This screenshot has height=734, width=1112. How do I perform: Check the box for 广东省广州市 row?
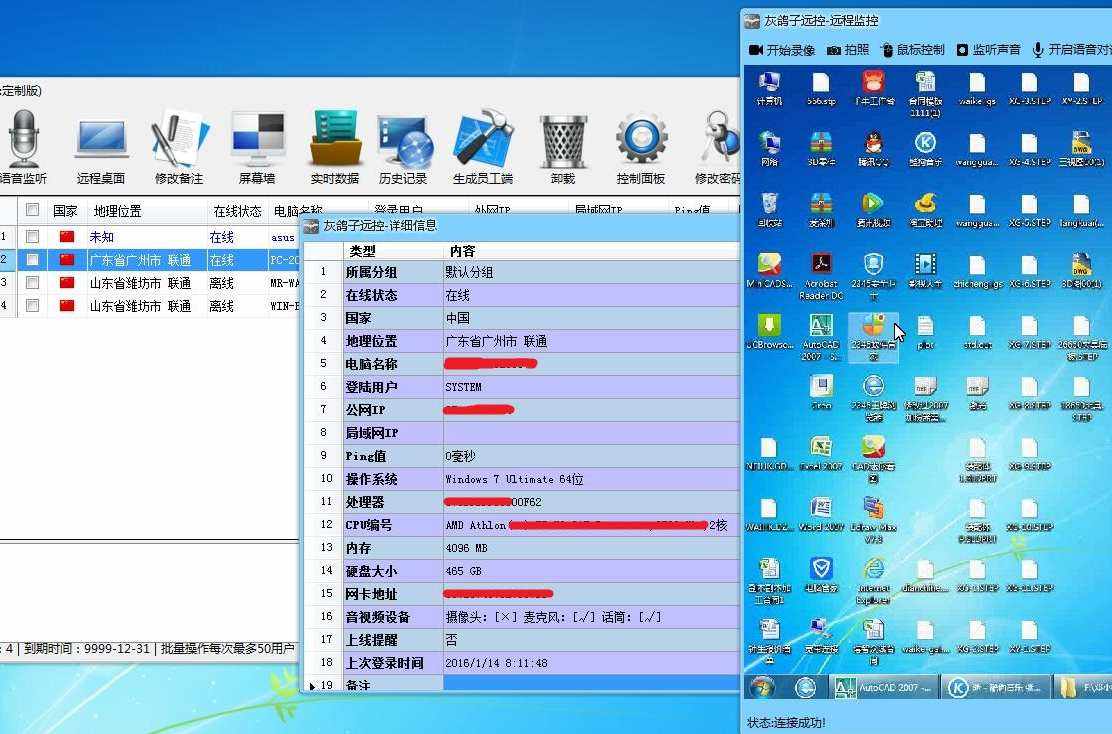[x=32, y=260]
